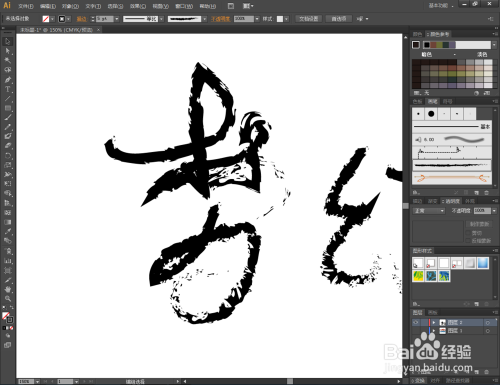Select the Paintbrush tool

pyautogui.click(x=8, y=117)
